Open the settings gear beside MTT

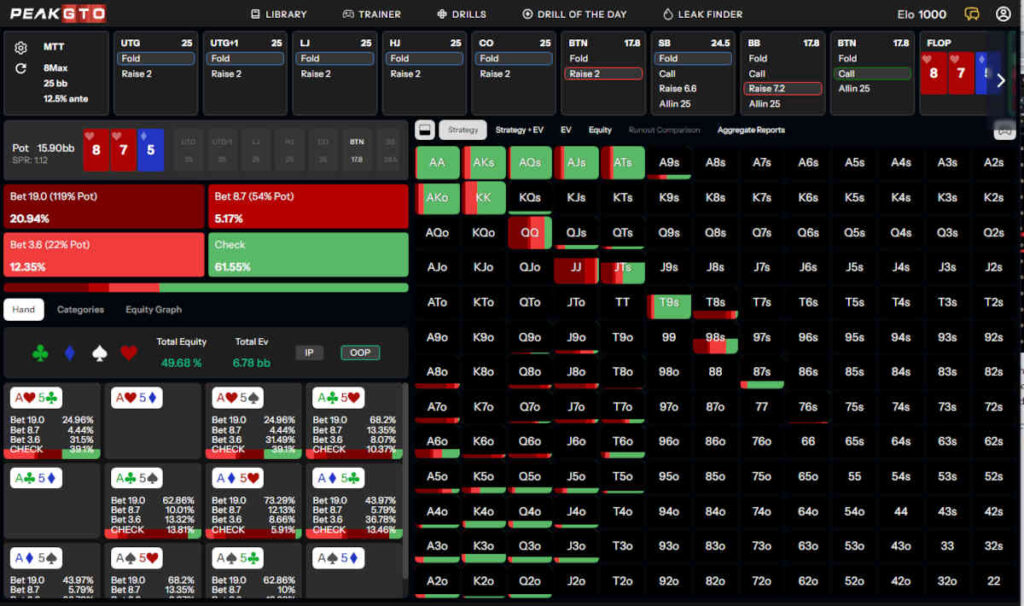(21, 48)
